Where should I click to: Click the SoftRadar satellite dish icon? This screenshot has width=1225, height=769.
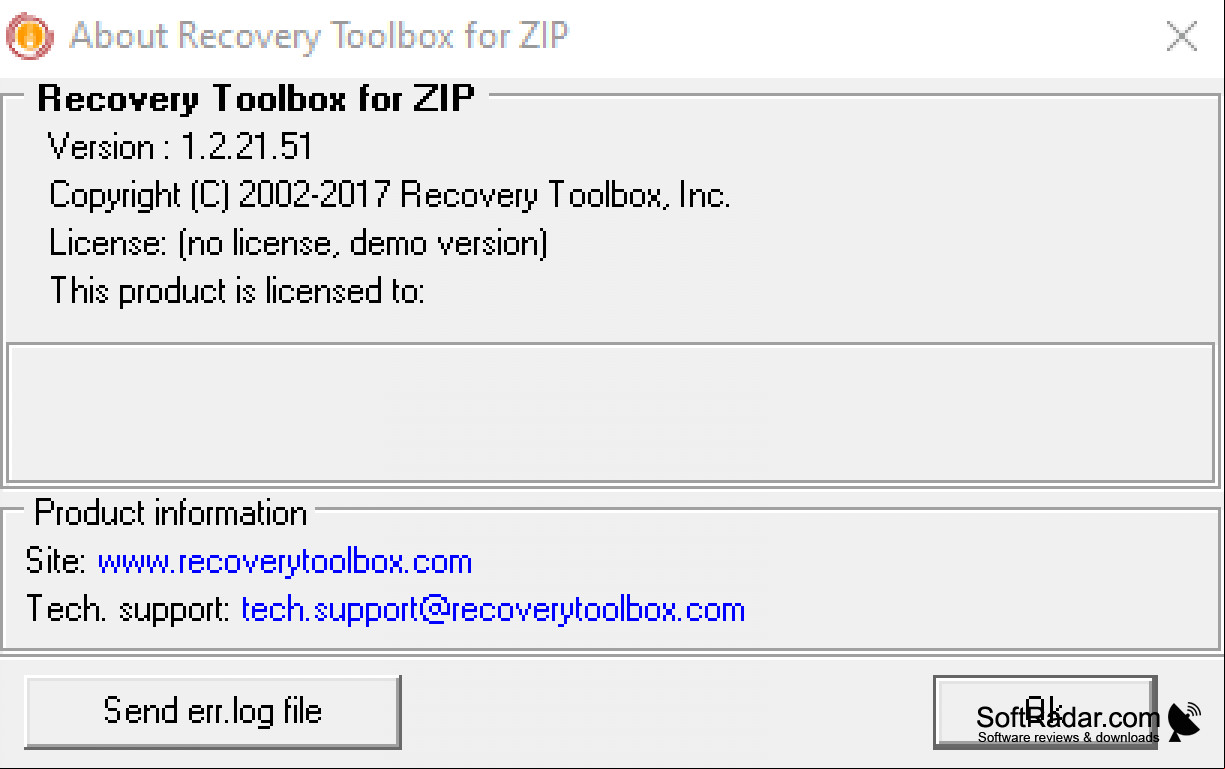pyautogui.click(x=1185, y=722)
